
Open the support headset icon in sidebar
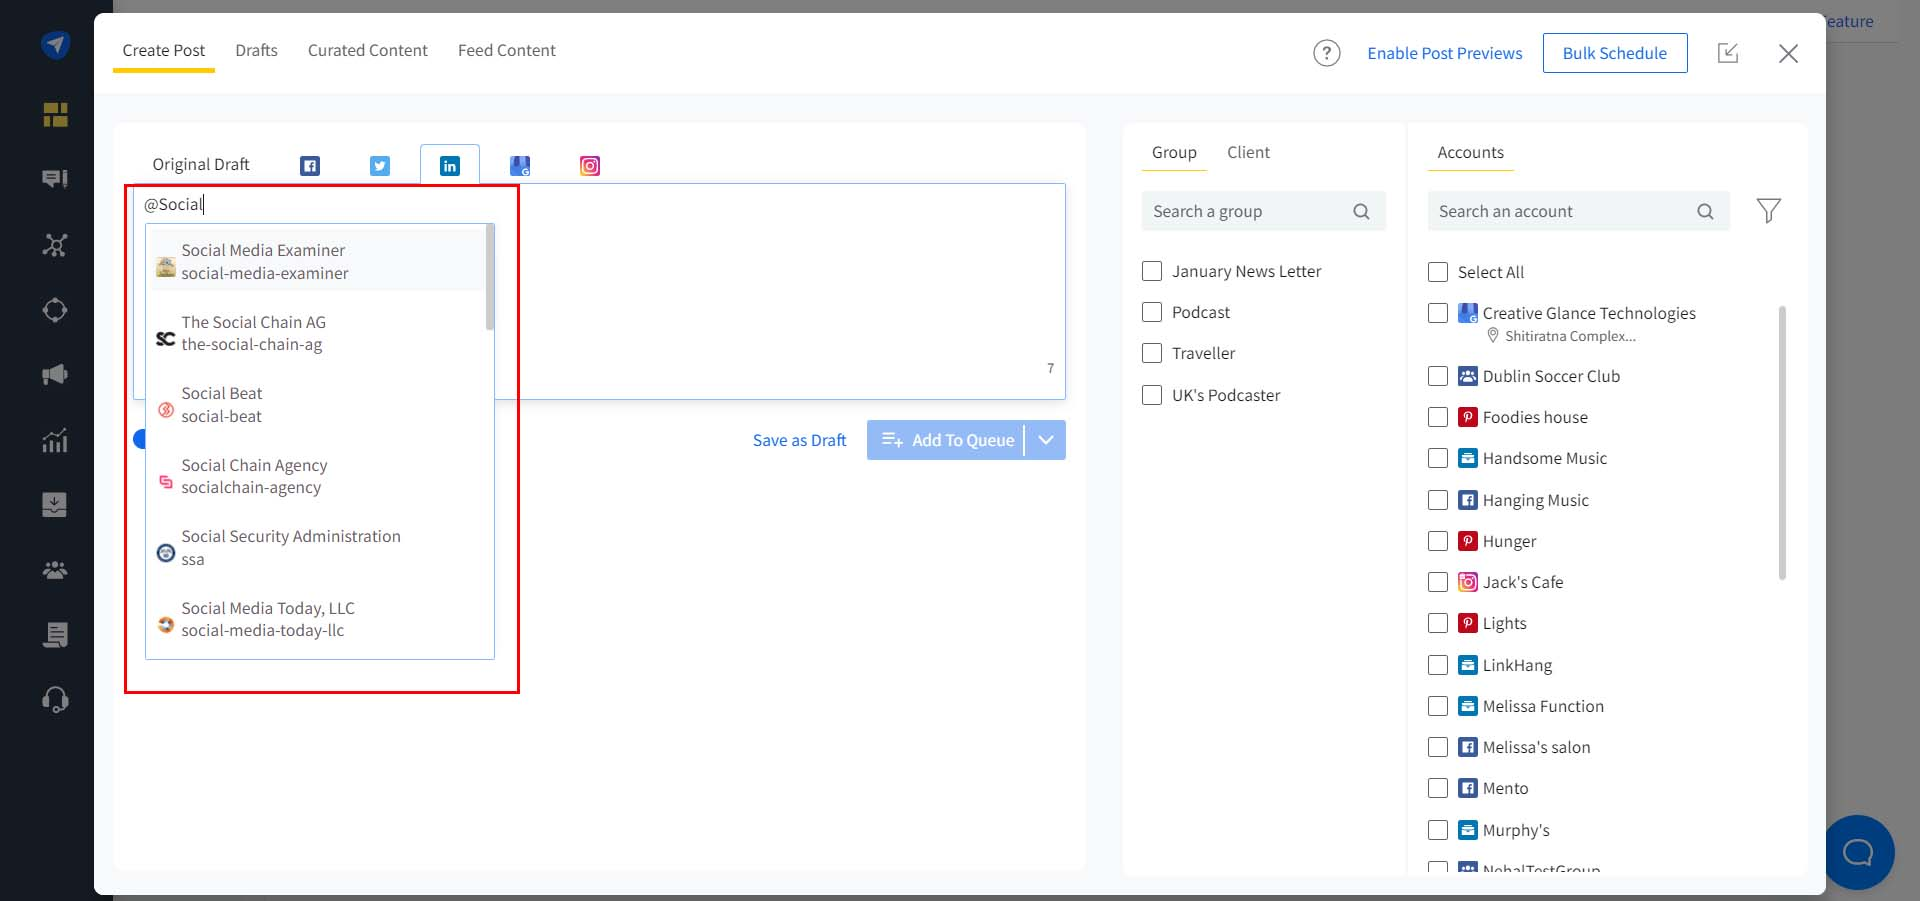(55, 699)
